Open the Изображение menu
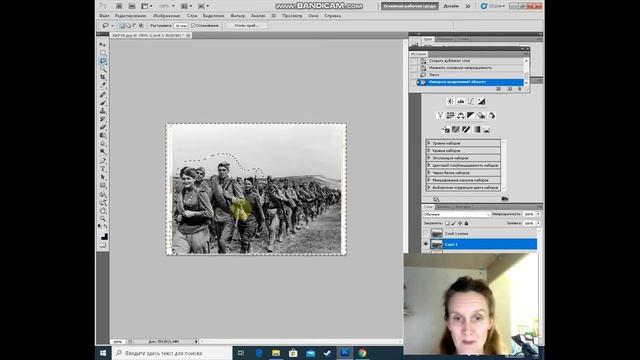The image size is (640, 360). 167,16
